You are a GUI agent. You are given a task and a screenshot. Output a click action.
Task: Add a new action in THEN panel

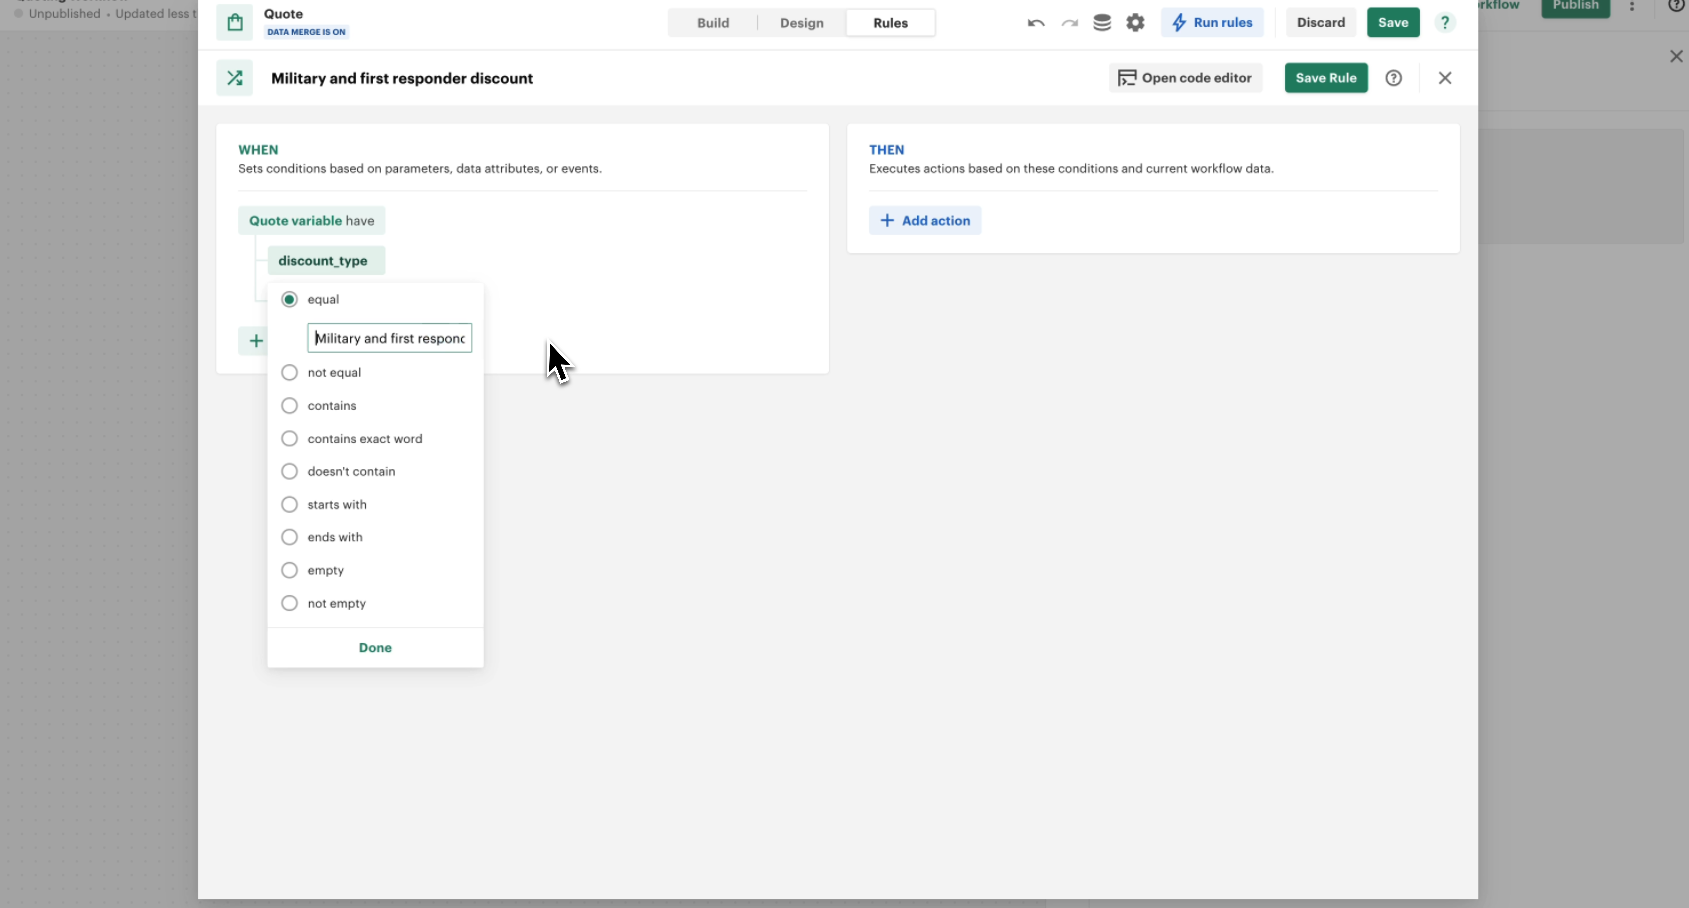925,221
